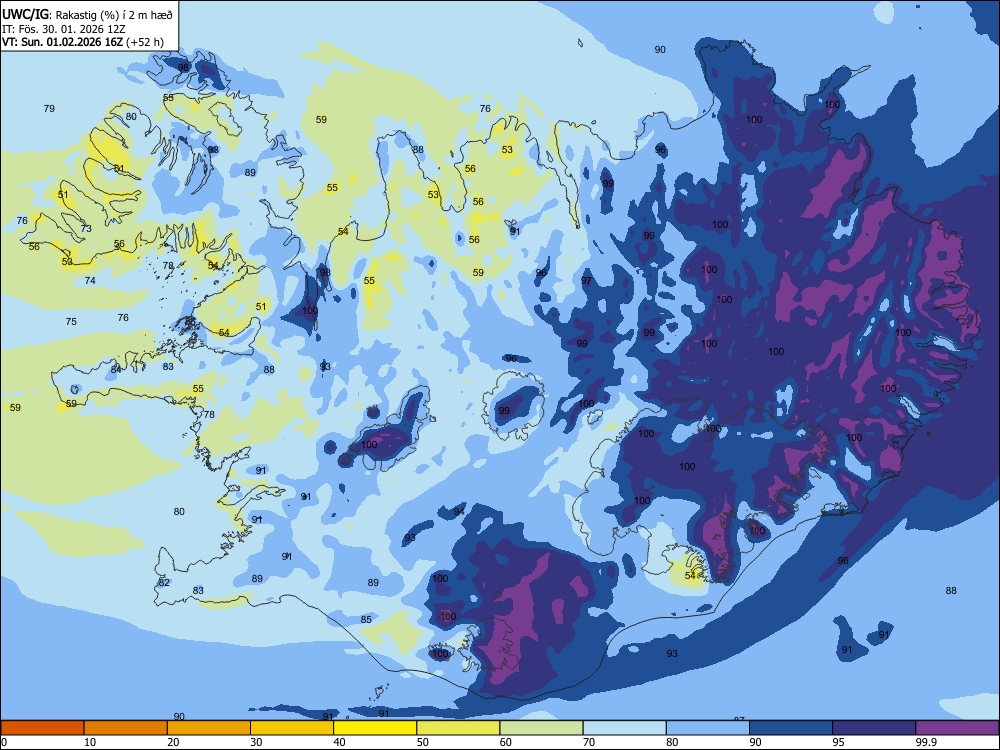Click the title 'UWC/IG: Rakastig (%) í 2 m hæð'
Viewport: 1000px width, 750px height.
tap(87, 14)
